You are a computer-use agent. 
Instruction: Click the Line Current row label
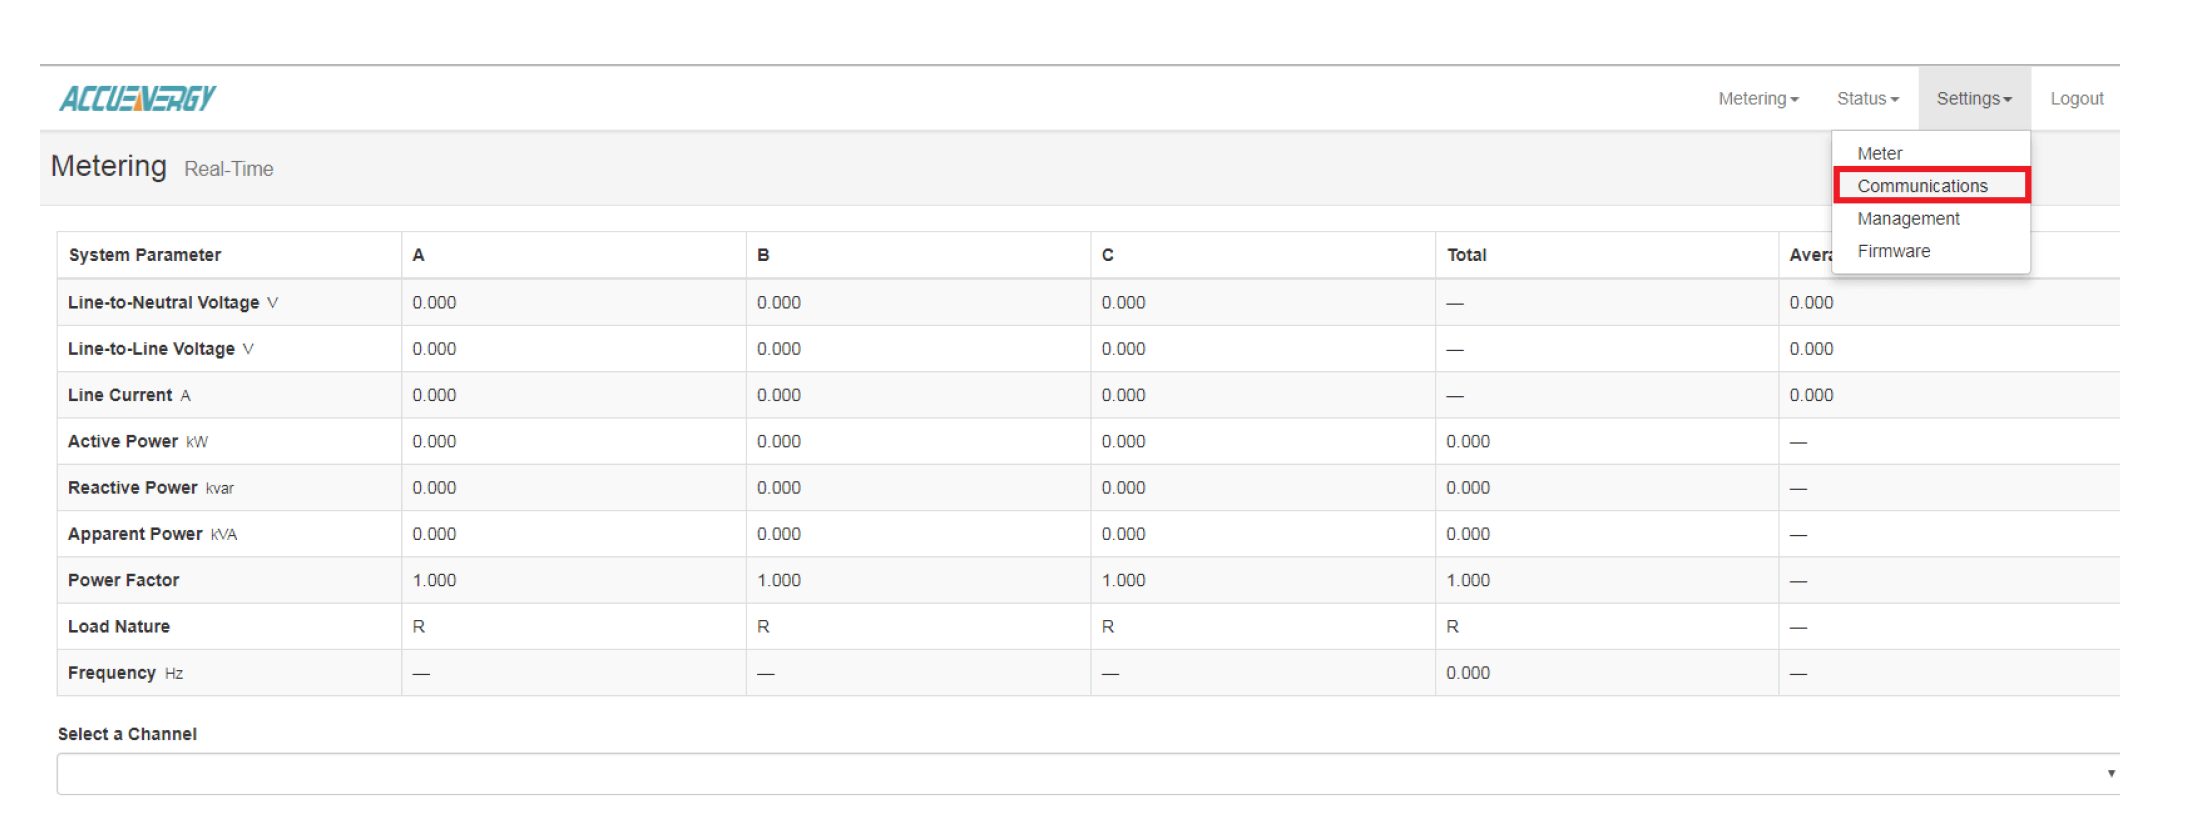(120, 395)
